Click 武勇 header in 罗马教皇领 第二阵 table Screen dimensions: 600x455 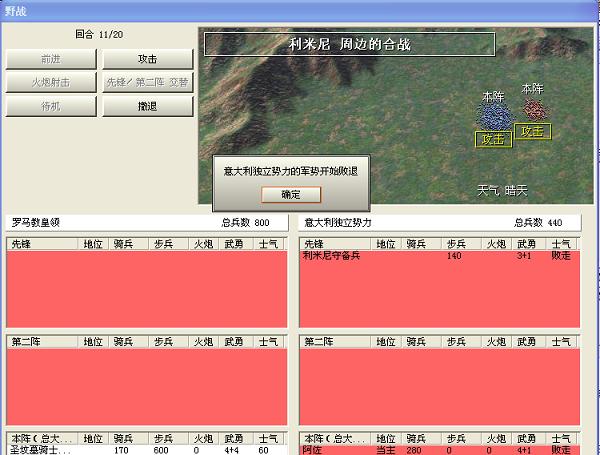(x=234, y=341)
